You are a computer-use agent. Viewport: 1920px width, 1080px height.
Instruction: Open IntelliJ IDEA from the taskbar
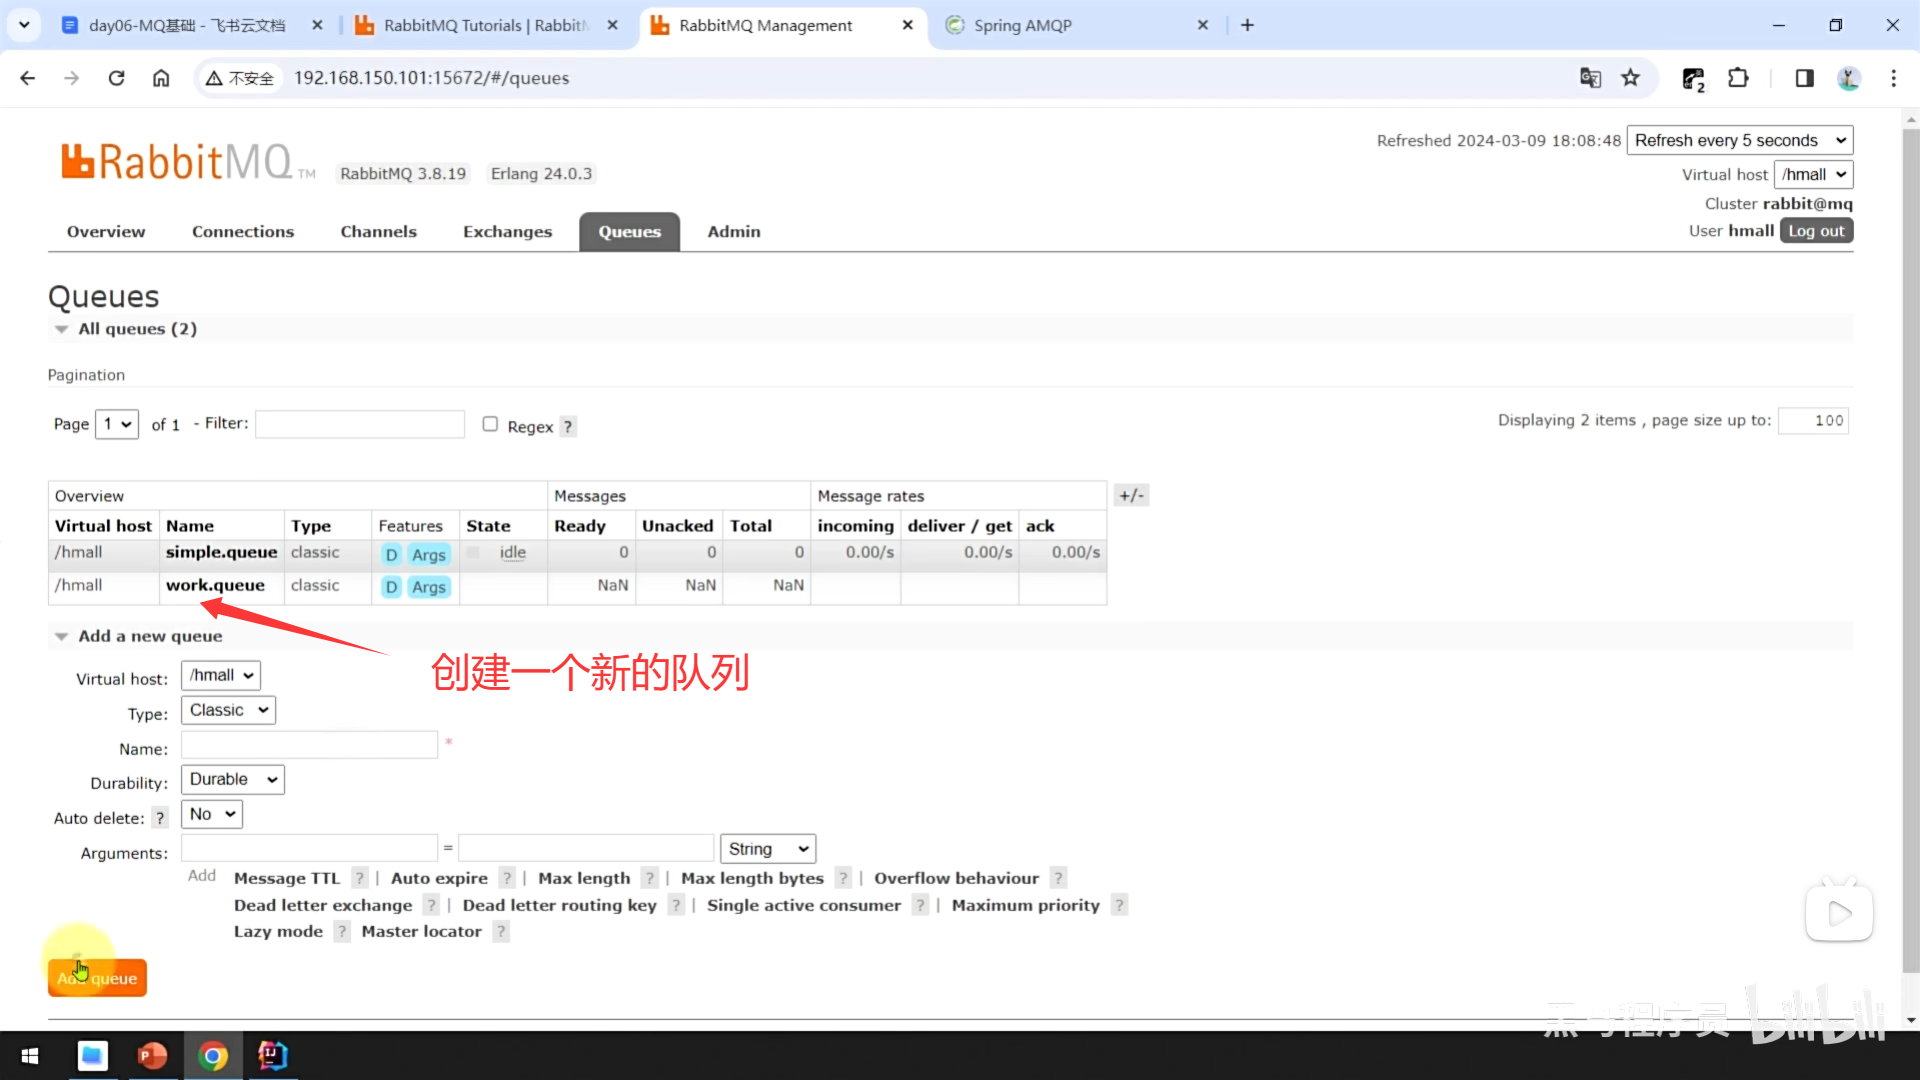(x=272, y=1055)
